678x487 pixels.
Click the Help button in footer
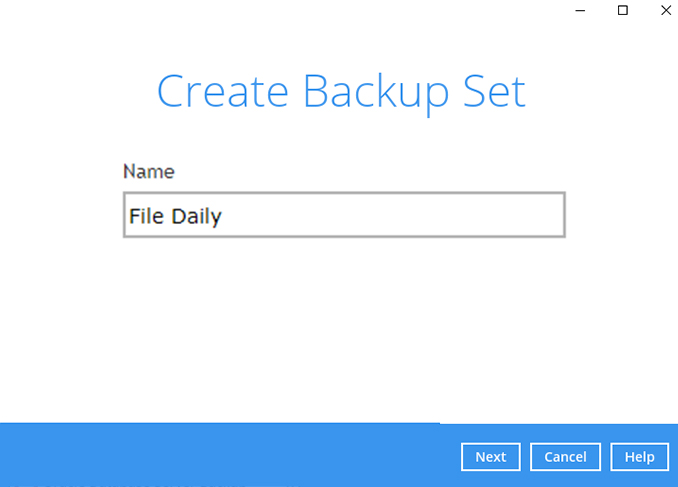[640, 457]
